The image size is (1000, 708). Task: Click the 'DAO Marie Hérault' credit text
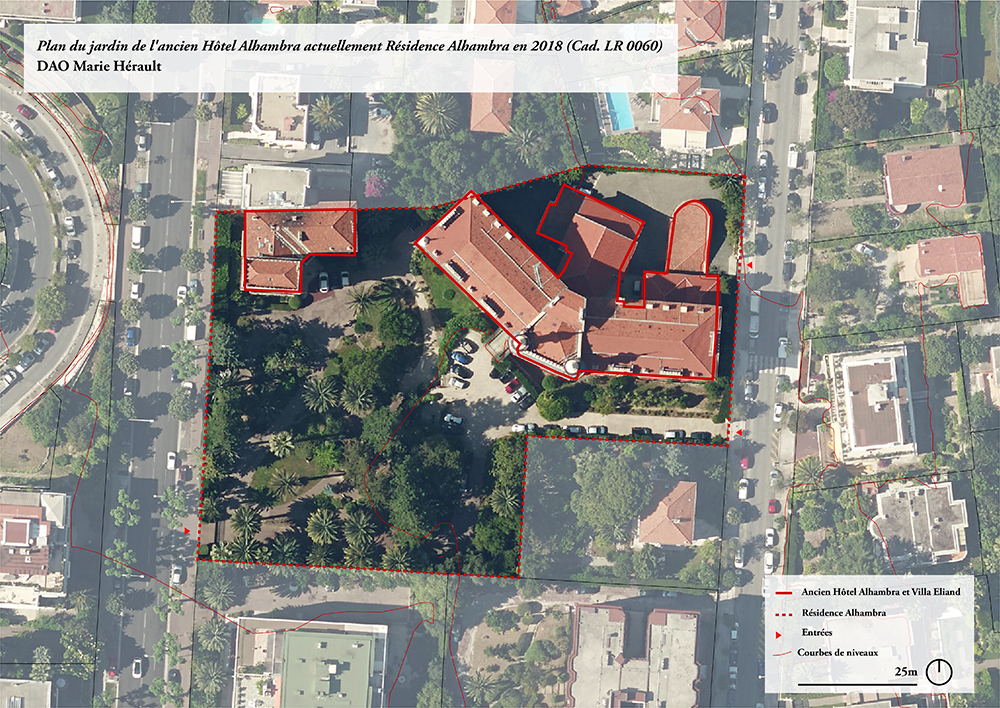pyautogui.click(x=99, y=66)
